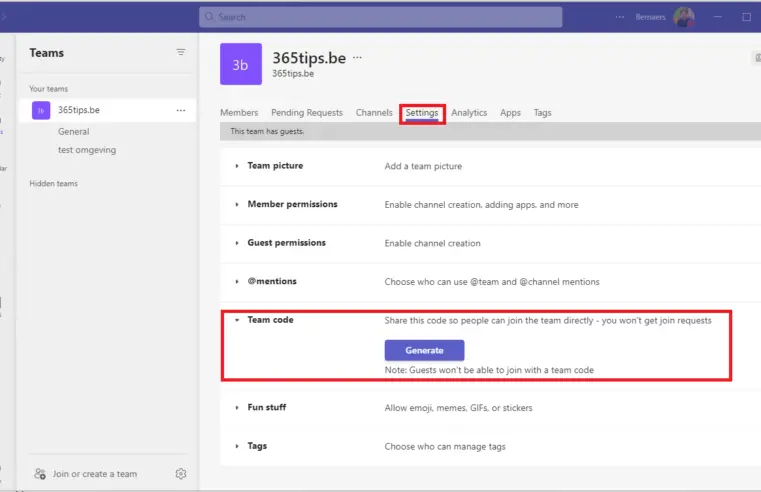Expand the @mentions section
The height and width of the screenshot is (492, 761).
237,282
